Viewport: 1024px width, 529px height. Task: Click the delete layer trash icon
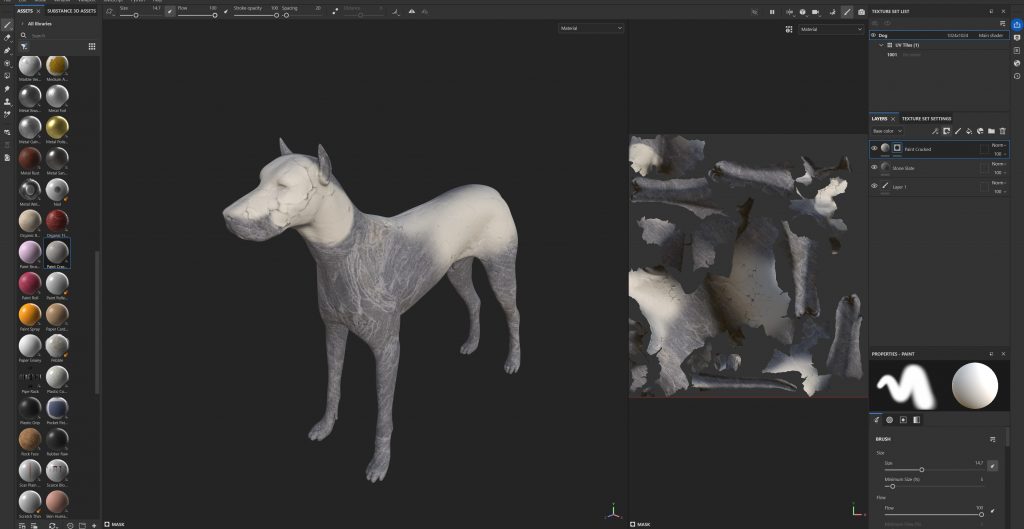coord(1003,131)
